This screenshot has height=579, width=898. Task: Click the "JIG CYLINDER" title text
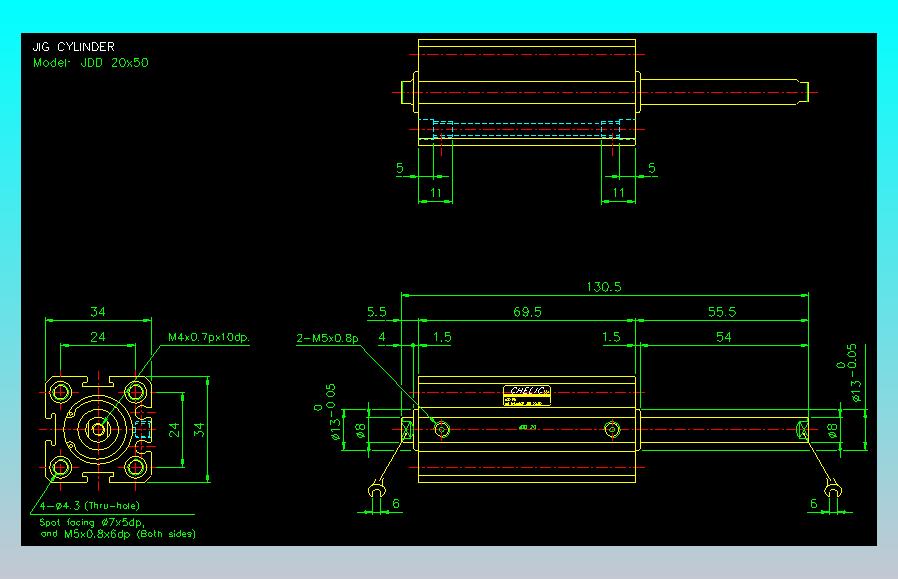[73, 46]
